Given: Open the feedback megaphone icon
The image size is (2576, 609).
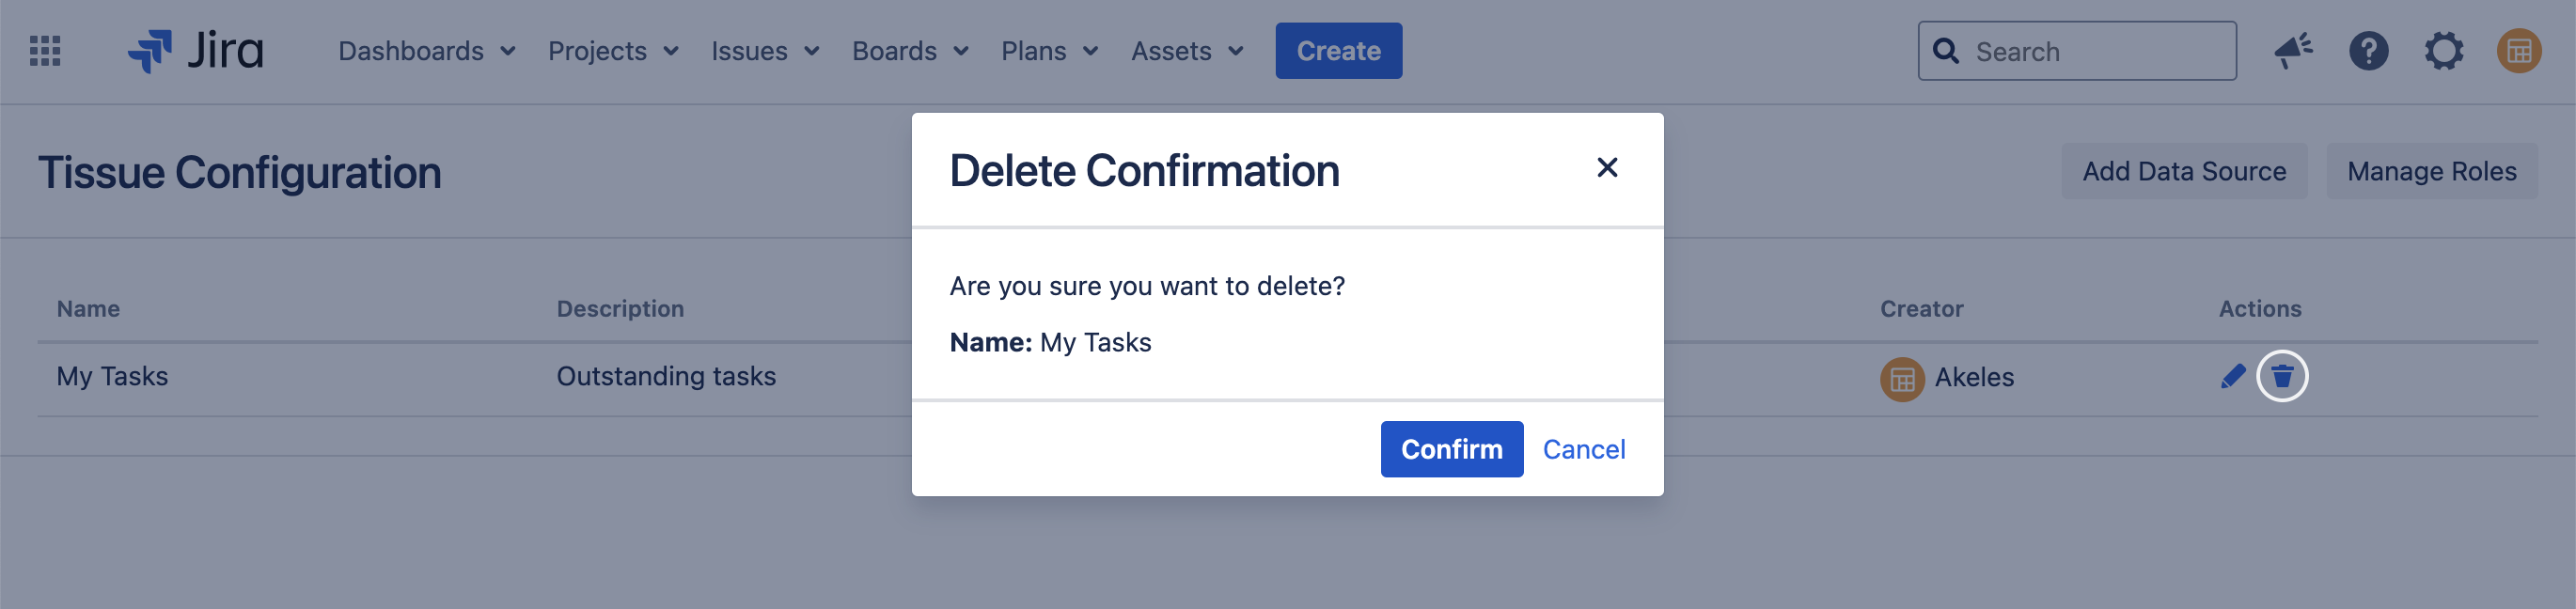Looking at the screenshot, I should pyautogui.click(x=2292, y=51).
